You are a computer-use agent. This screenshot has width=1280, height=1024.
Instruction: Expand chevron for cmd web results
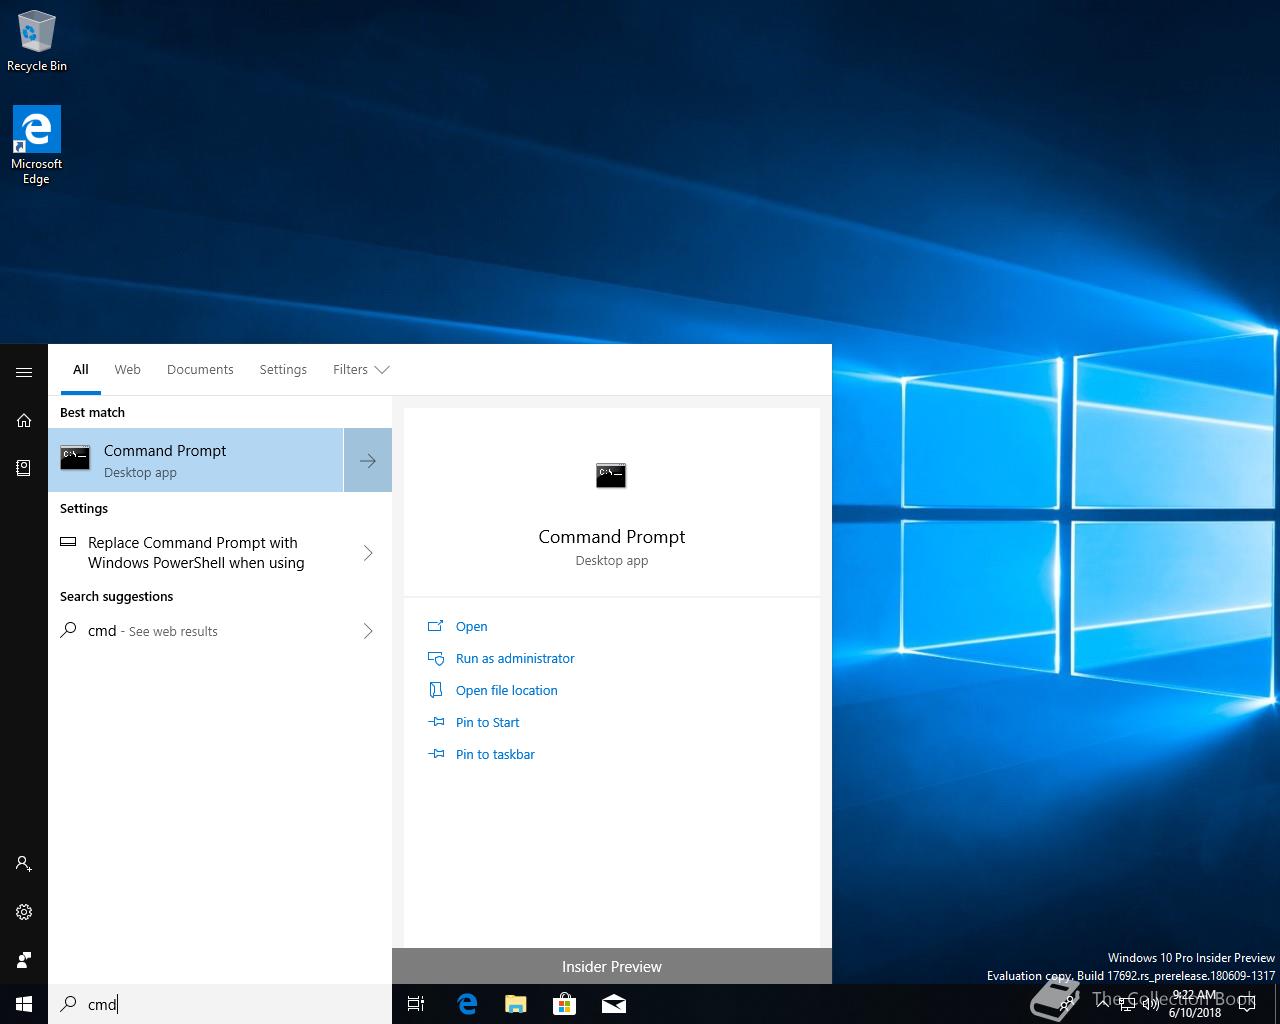(368, 631)
